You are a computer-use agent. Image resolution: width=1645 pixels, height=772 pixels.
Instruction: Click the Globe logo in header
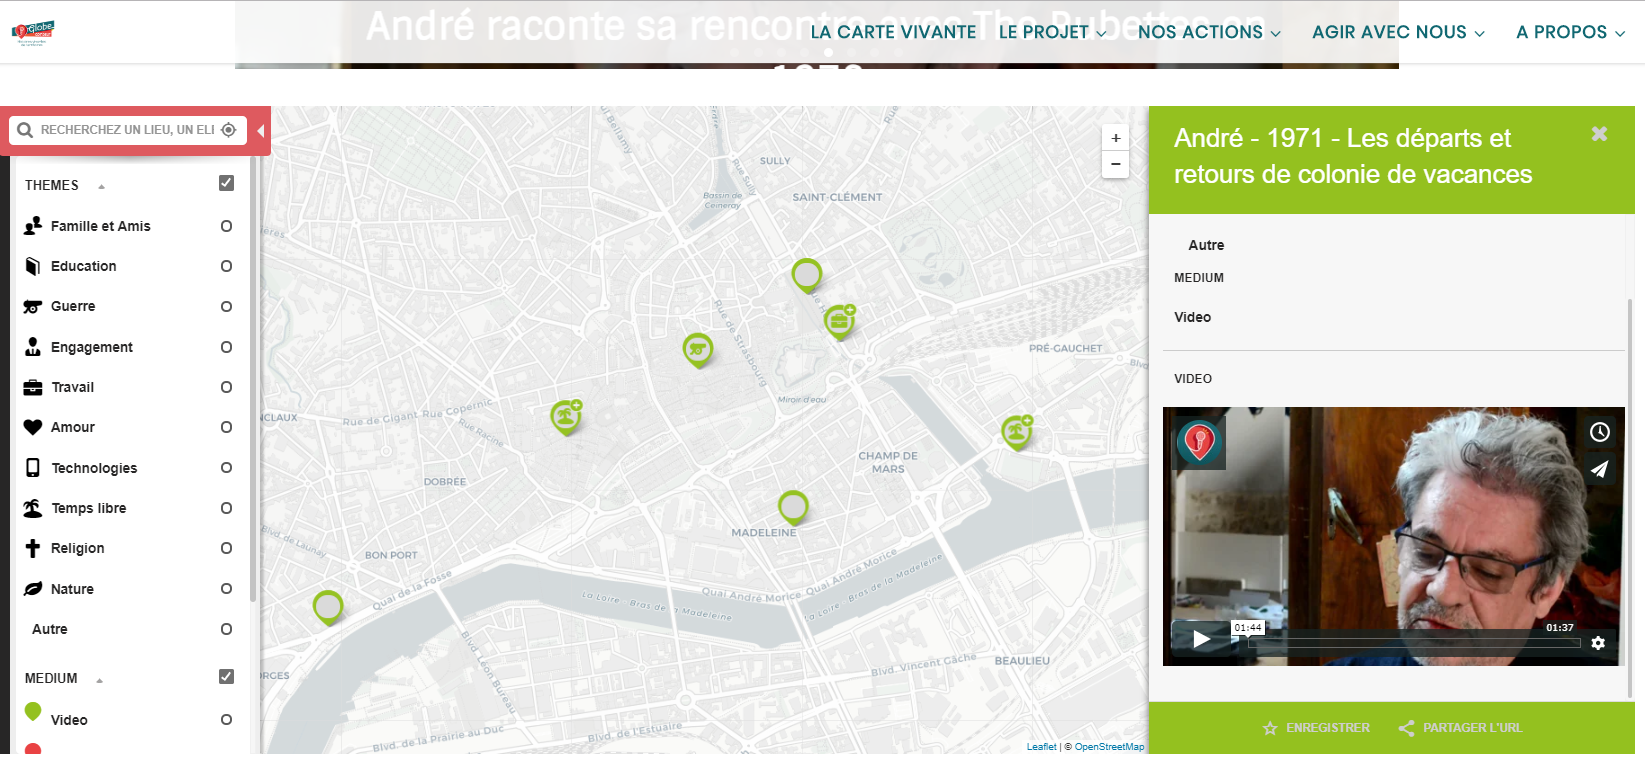tap(34, 32)
